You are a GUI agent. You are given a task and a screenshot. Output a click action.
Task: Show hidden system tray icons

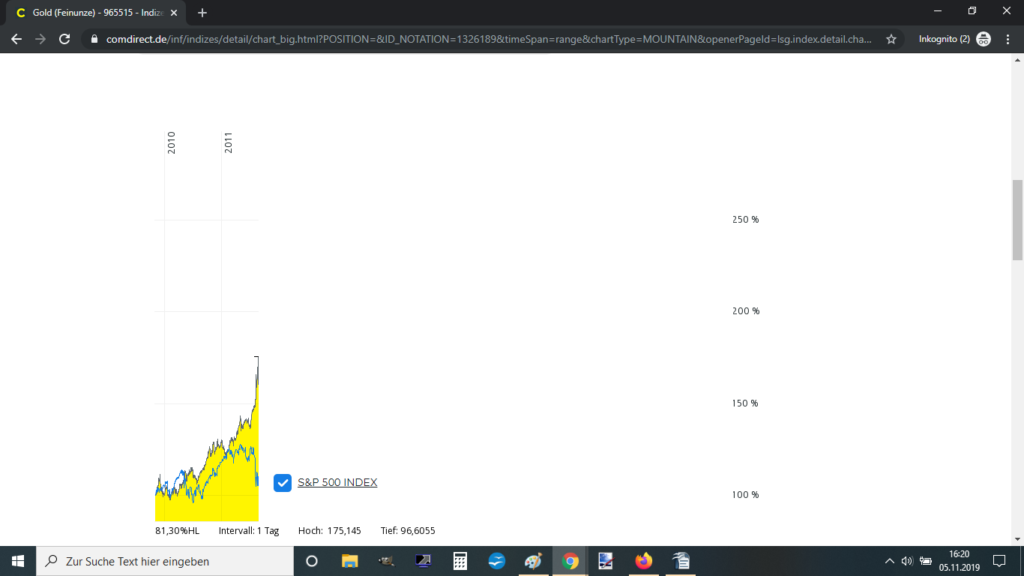tap(889, 561)
